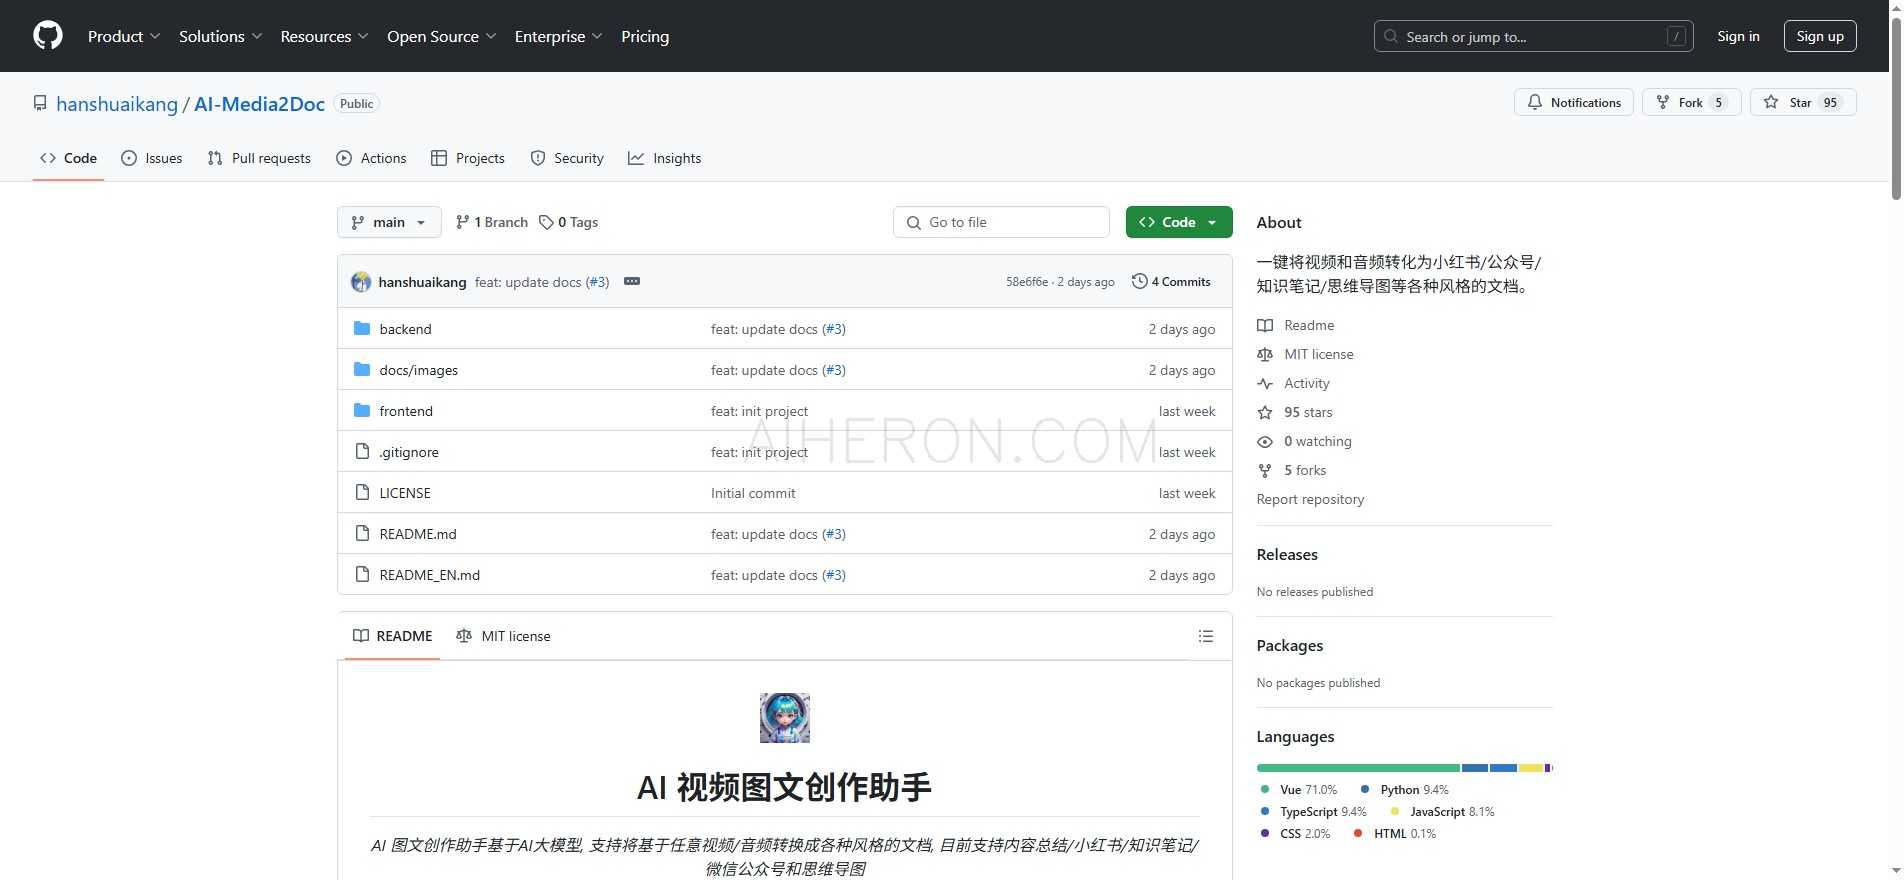Click the Sign in link
This screenshot has width=1904, height=880.
(x=1738, y=36)
